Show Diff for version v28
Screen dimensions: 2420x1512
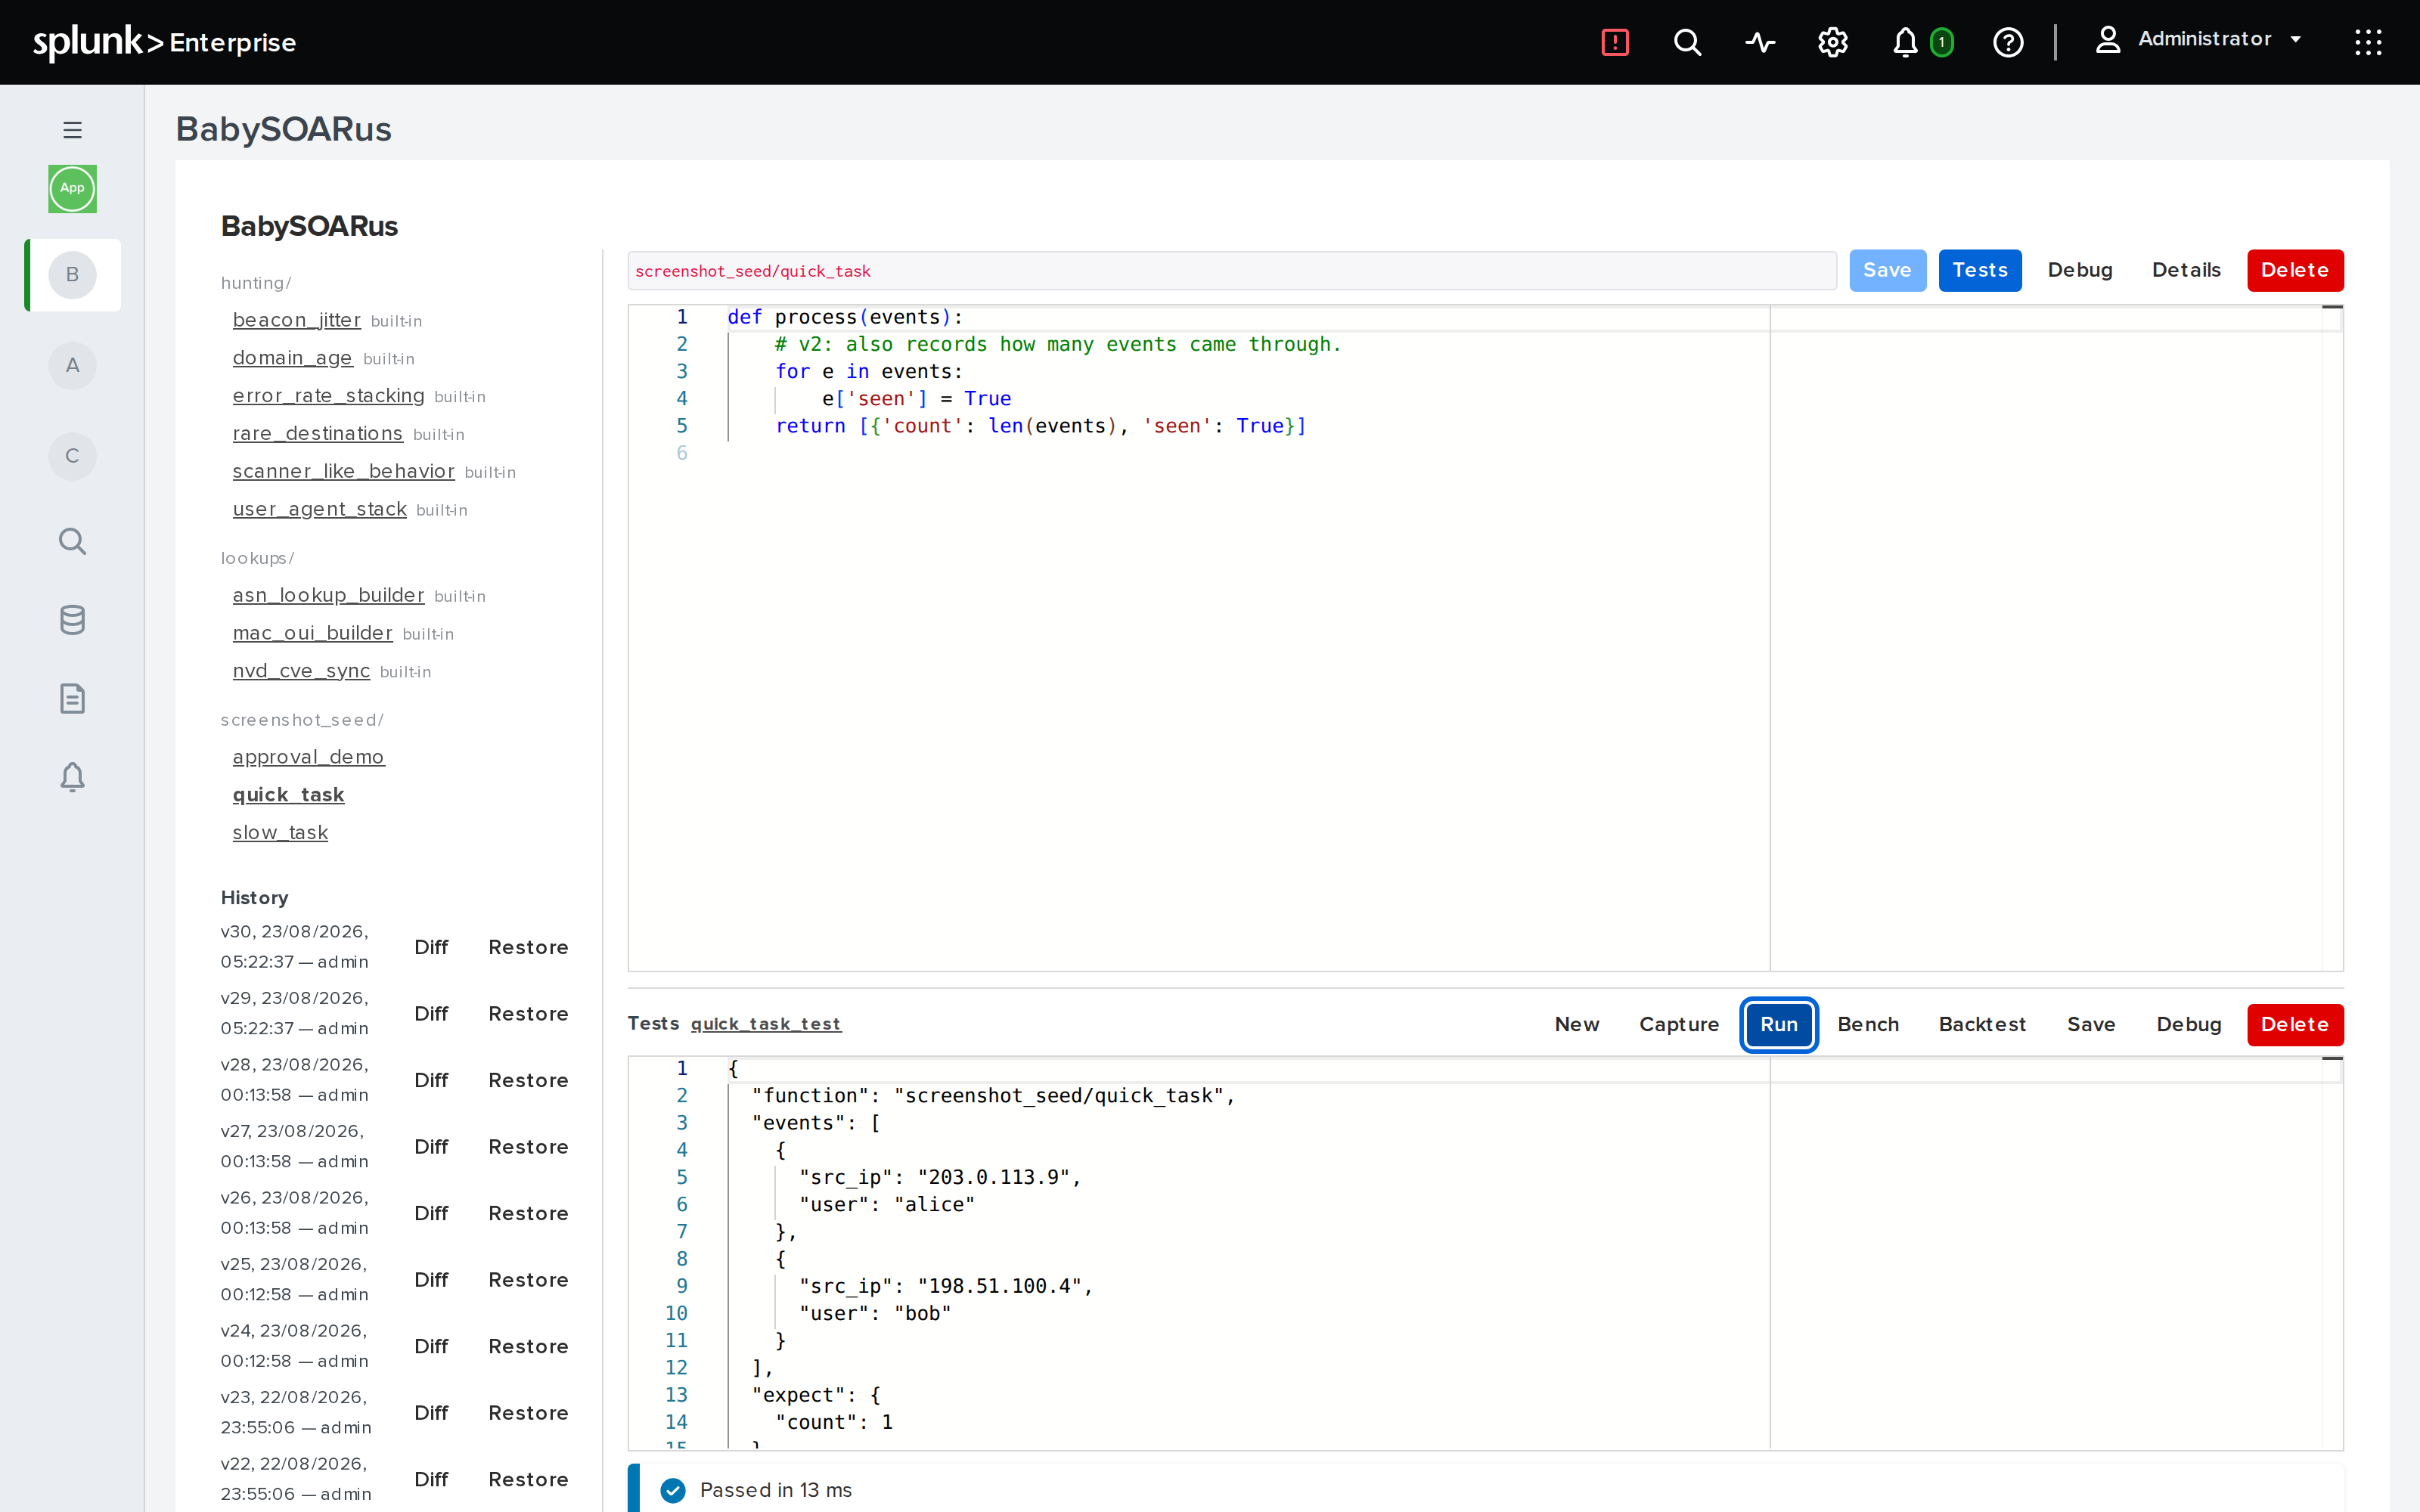[x=431, y=1080]
